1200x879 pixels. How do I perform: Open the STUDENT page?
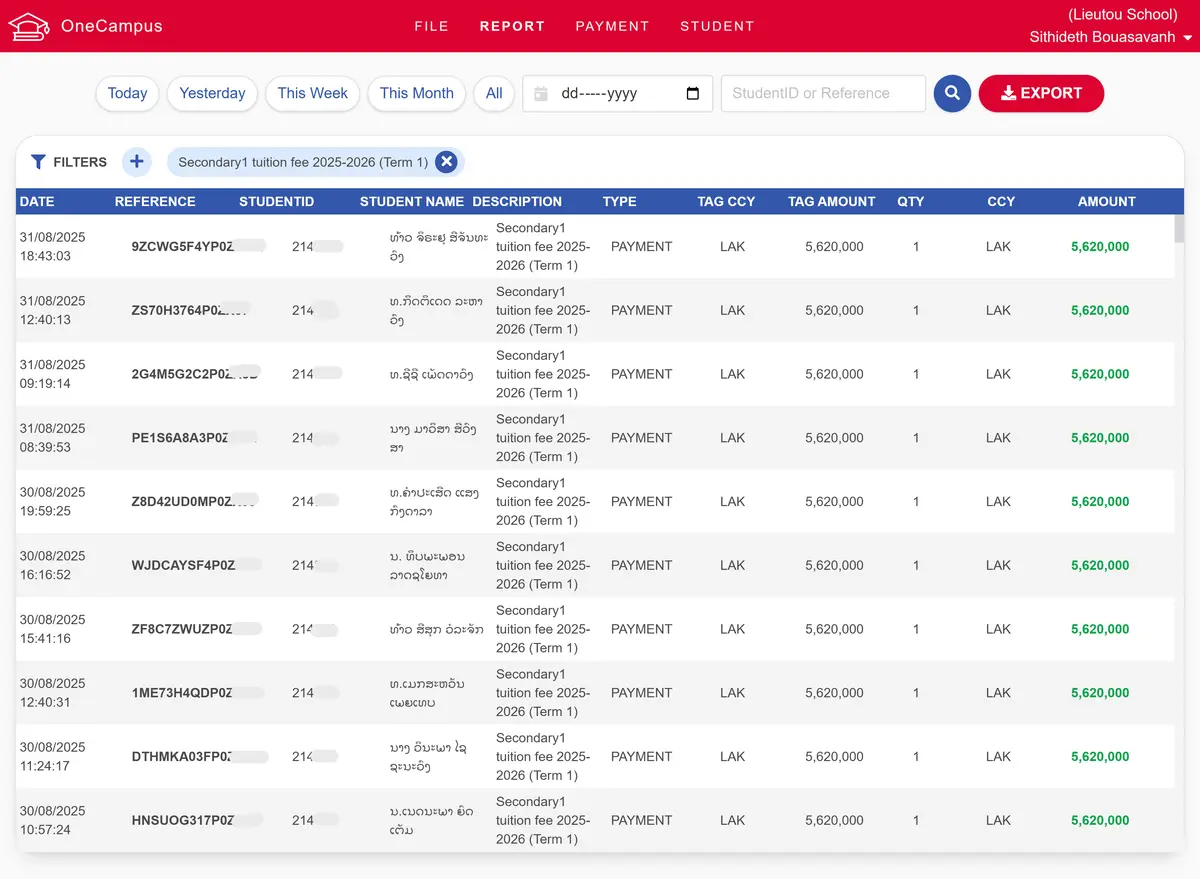[717, 26]
